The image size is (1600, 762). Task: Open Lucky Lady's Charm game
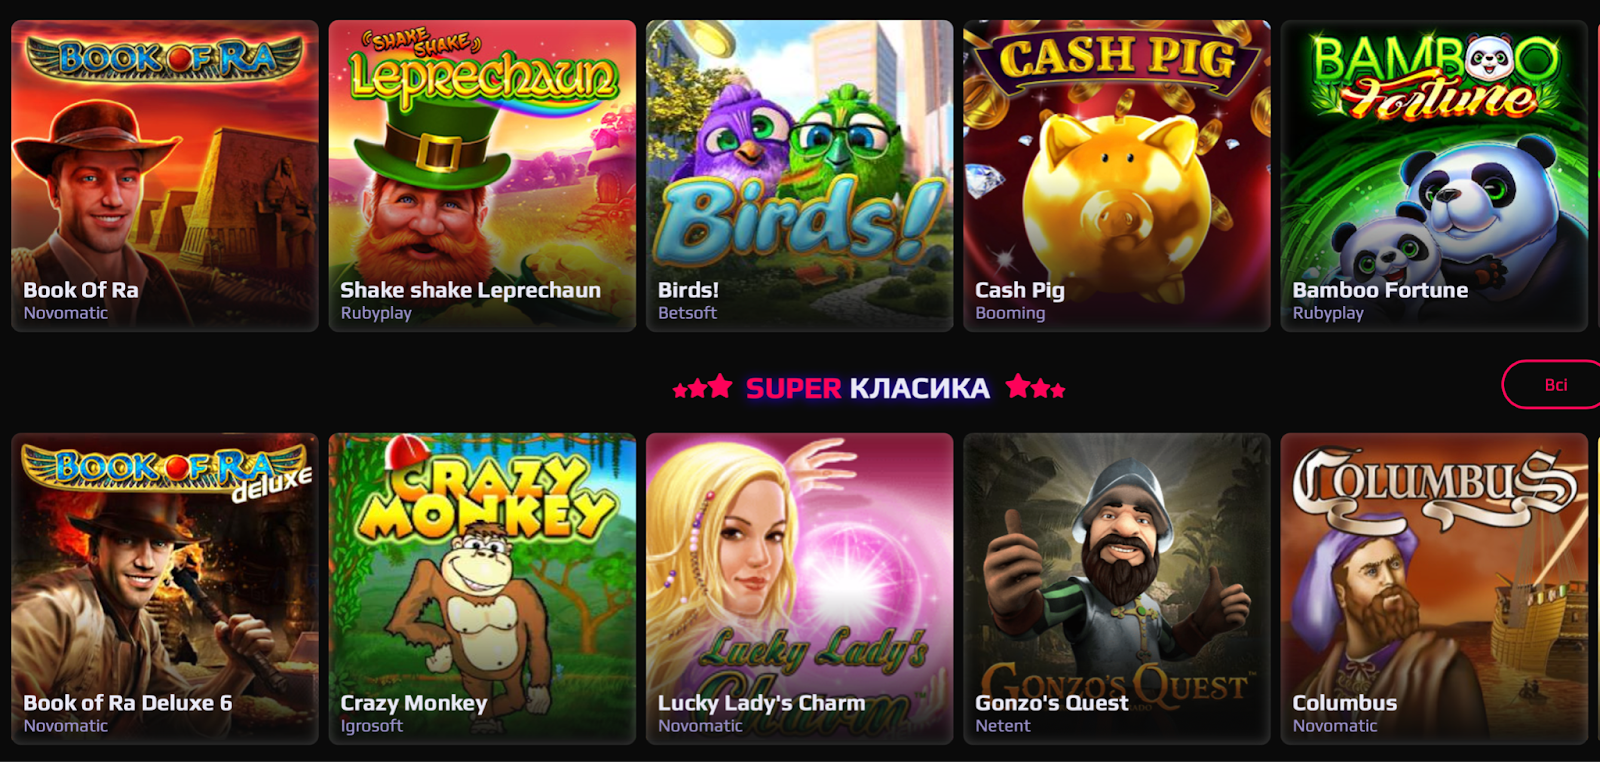pyautogui.click(x=799, y=589)
